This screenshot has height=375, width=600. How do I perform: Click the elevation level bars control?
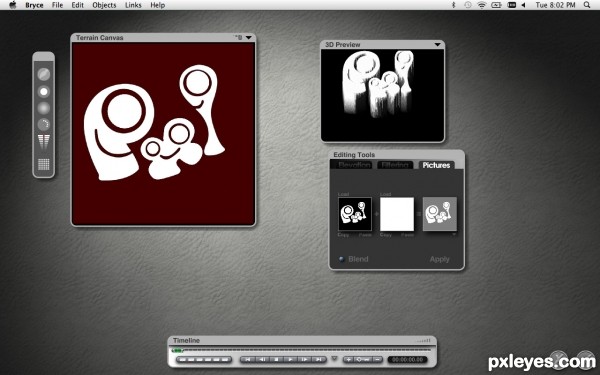(x=44, y=142)
